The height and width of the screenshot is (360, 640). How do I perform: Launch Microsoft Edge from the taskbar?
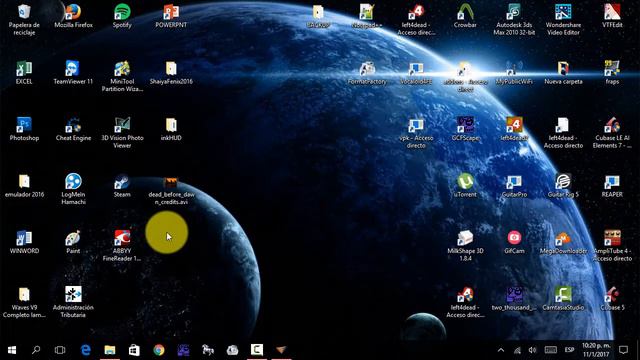pyautogui.click(x=85, y=350)
